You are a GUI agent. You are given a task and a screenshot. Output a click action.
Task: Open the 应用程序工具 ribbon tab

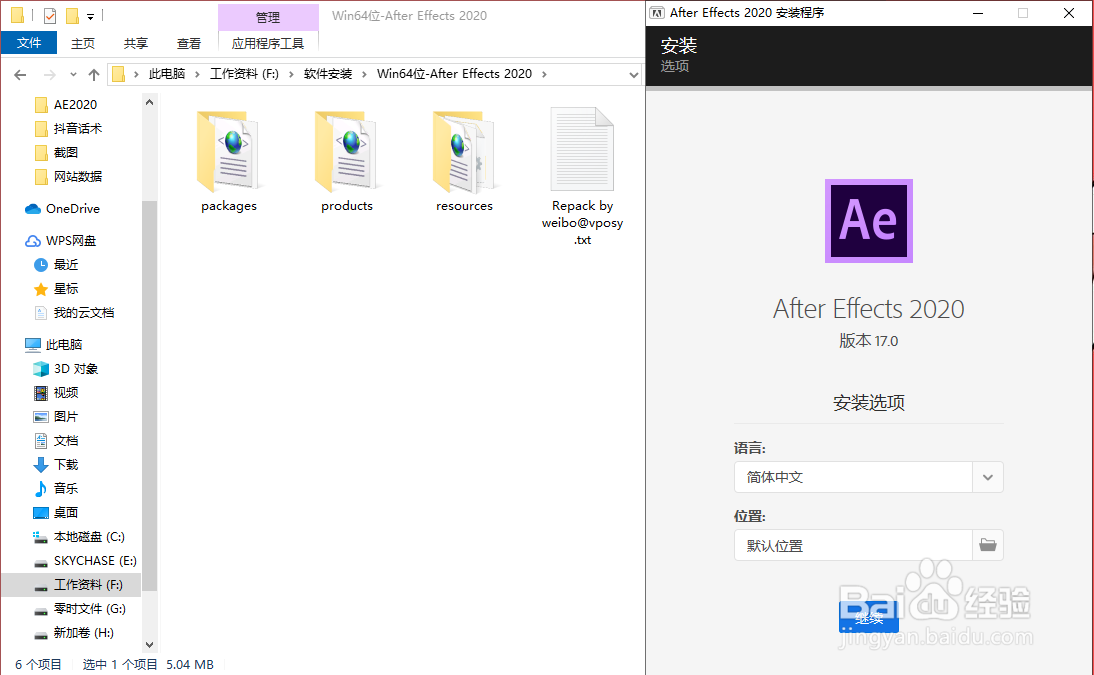pos(268,43)
